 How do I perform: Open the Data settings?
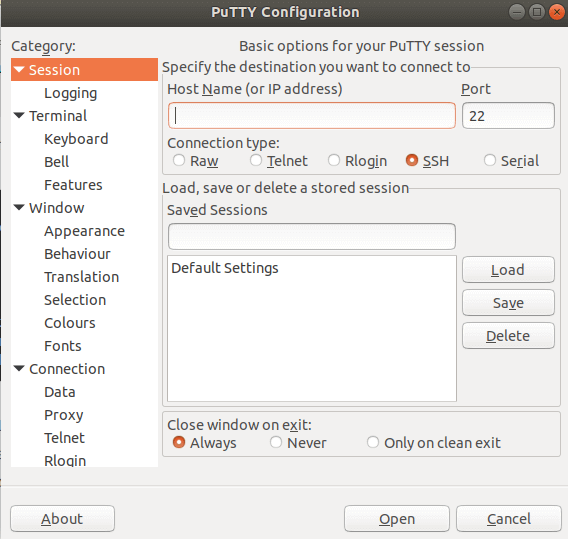[x=60, y=392]
